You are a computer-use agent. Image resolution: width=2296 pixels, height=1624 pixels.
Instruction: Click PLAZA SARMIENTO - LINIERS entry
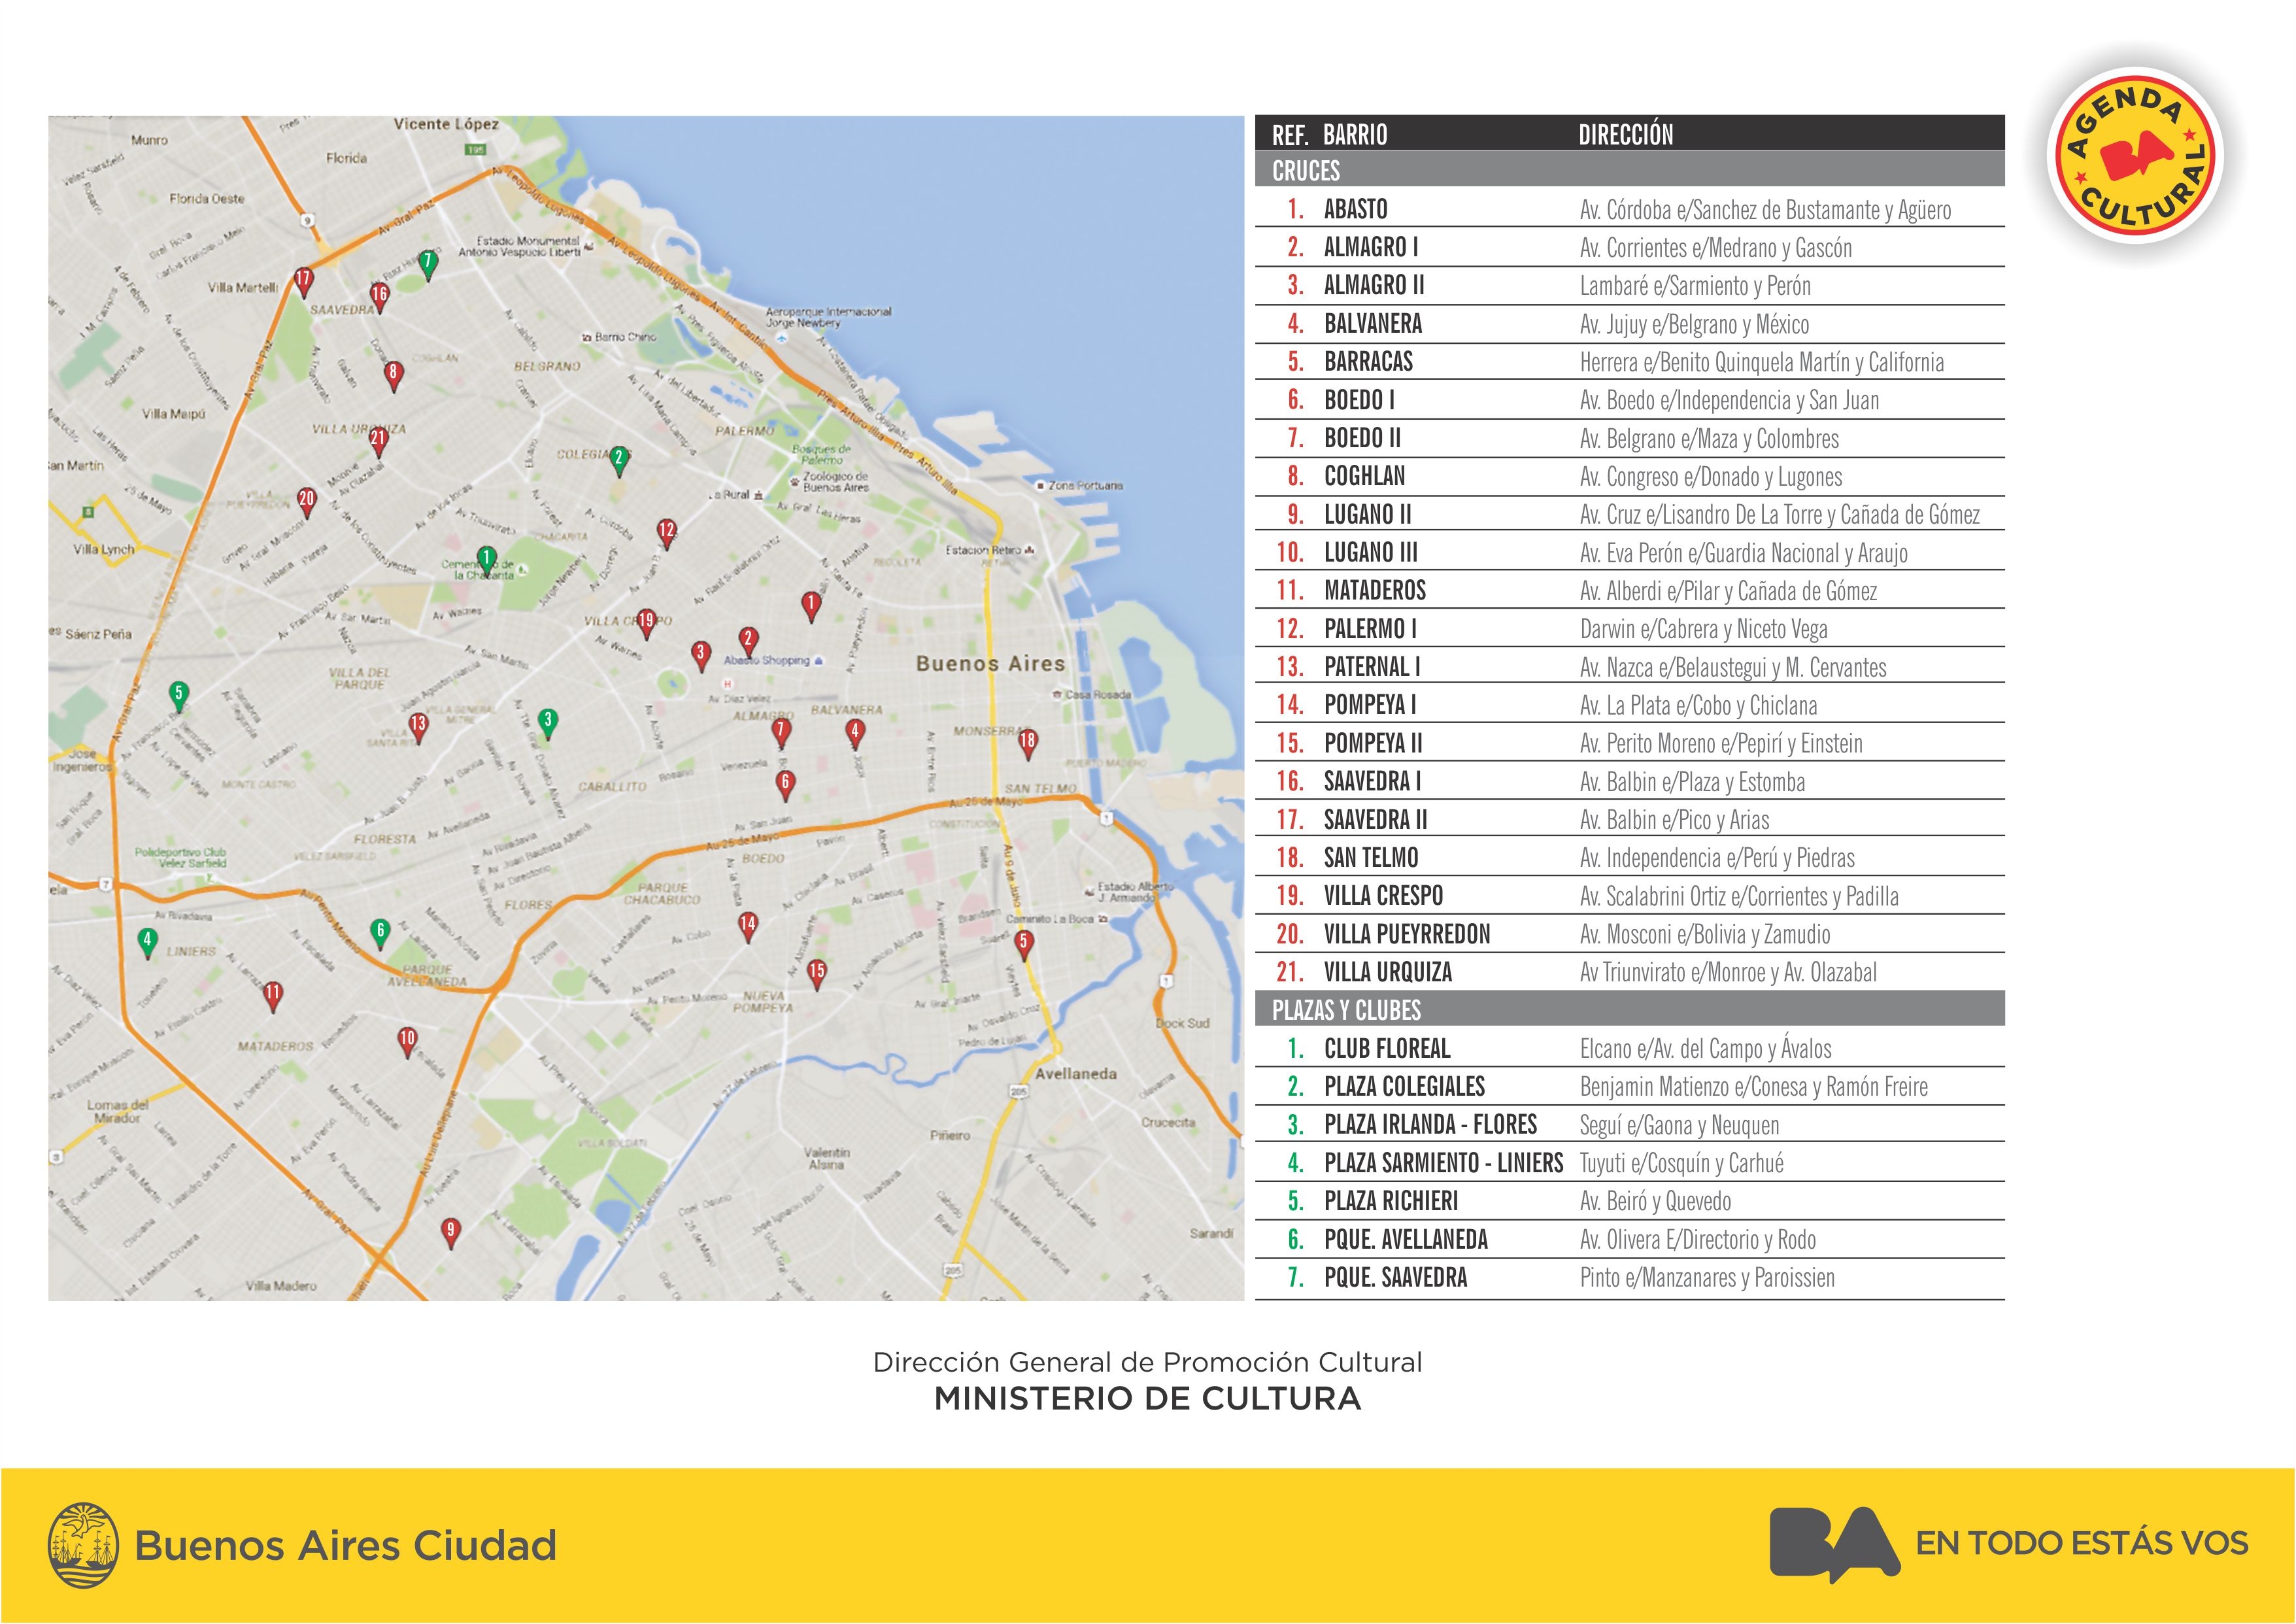click(1630, 1162)
